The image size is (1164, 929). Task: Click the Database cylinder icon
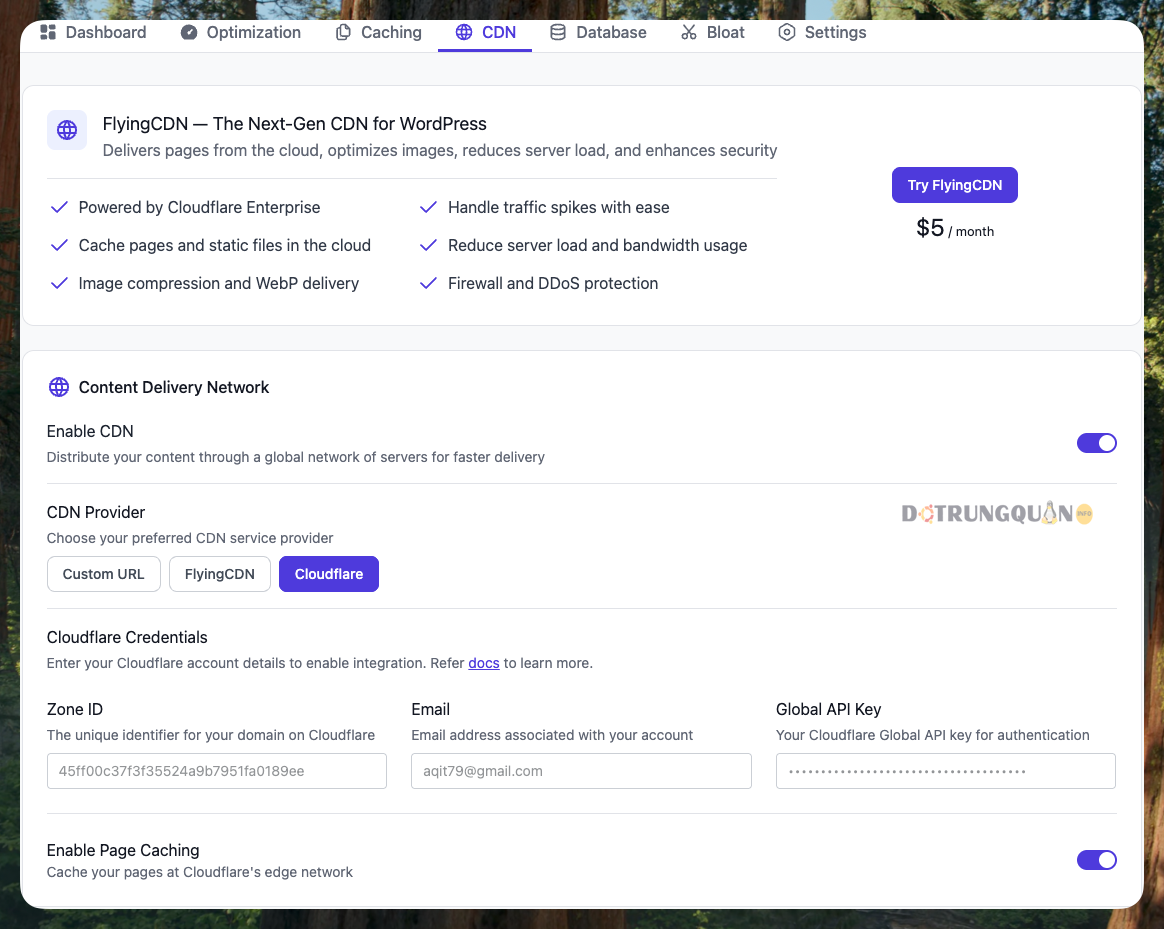pyautogui.click(x=558, y=32)
